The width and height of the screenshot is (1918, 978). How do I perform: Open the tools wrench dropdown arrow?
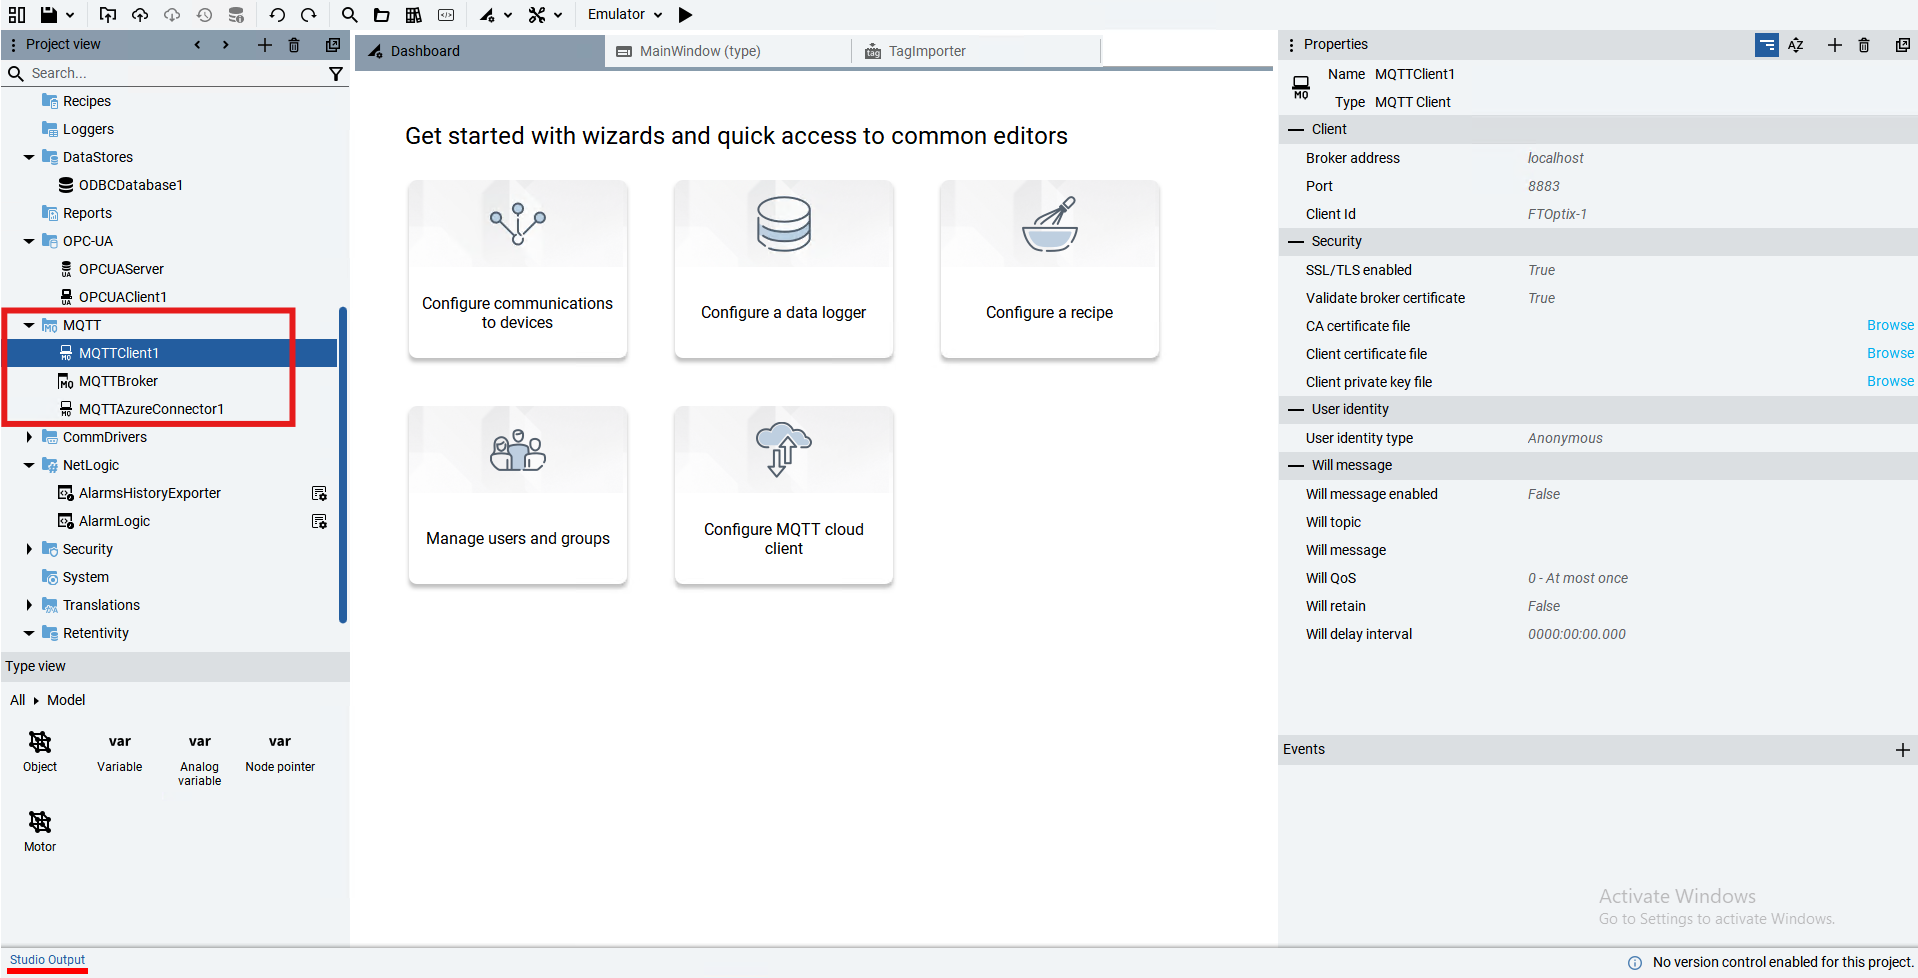pos(558,15)
